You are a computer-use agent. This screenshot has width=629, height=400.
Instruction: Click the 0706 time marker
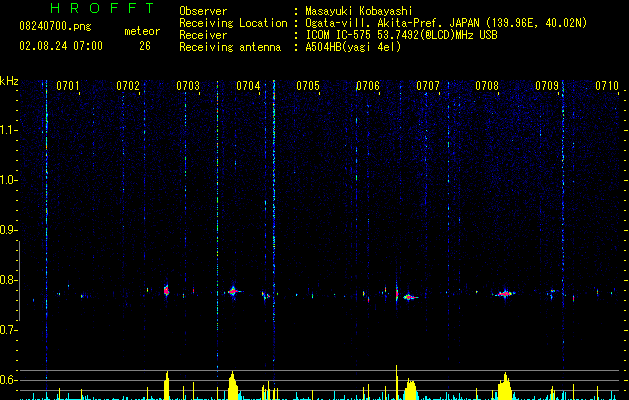368,86
